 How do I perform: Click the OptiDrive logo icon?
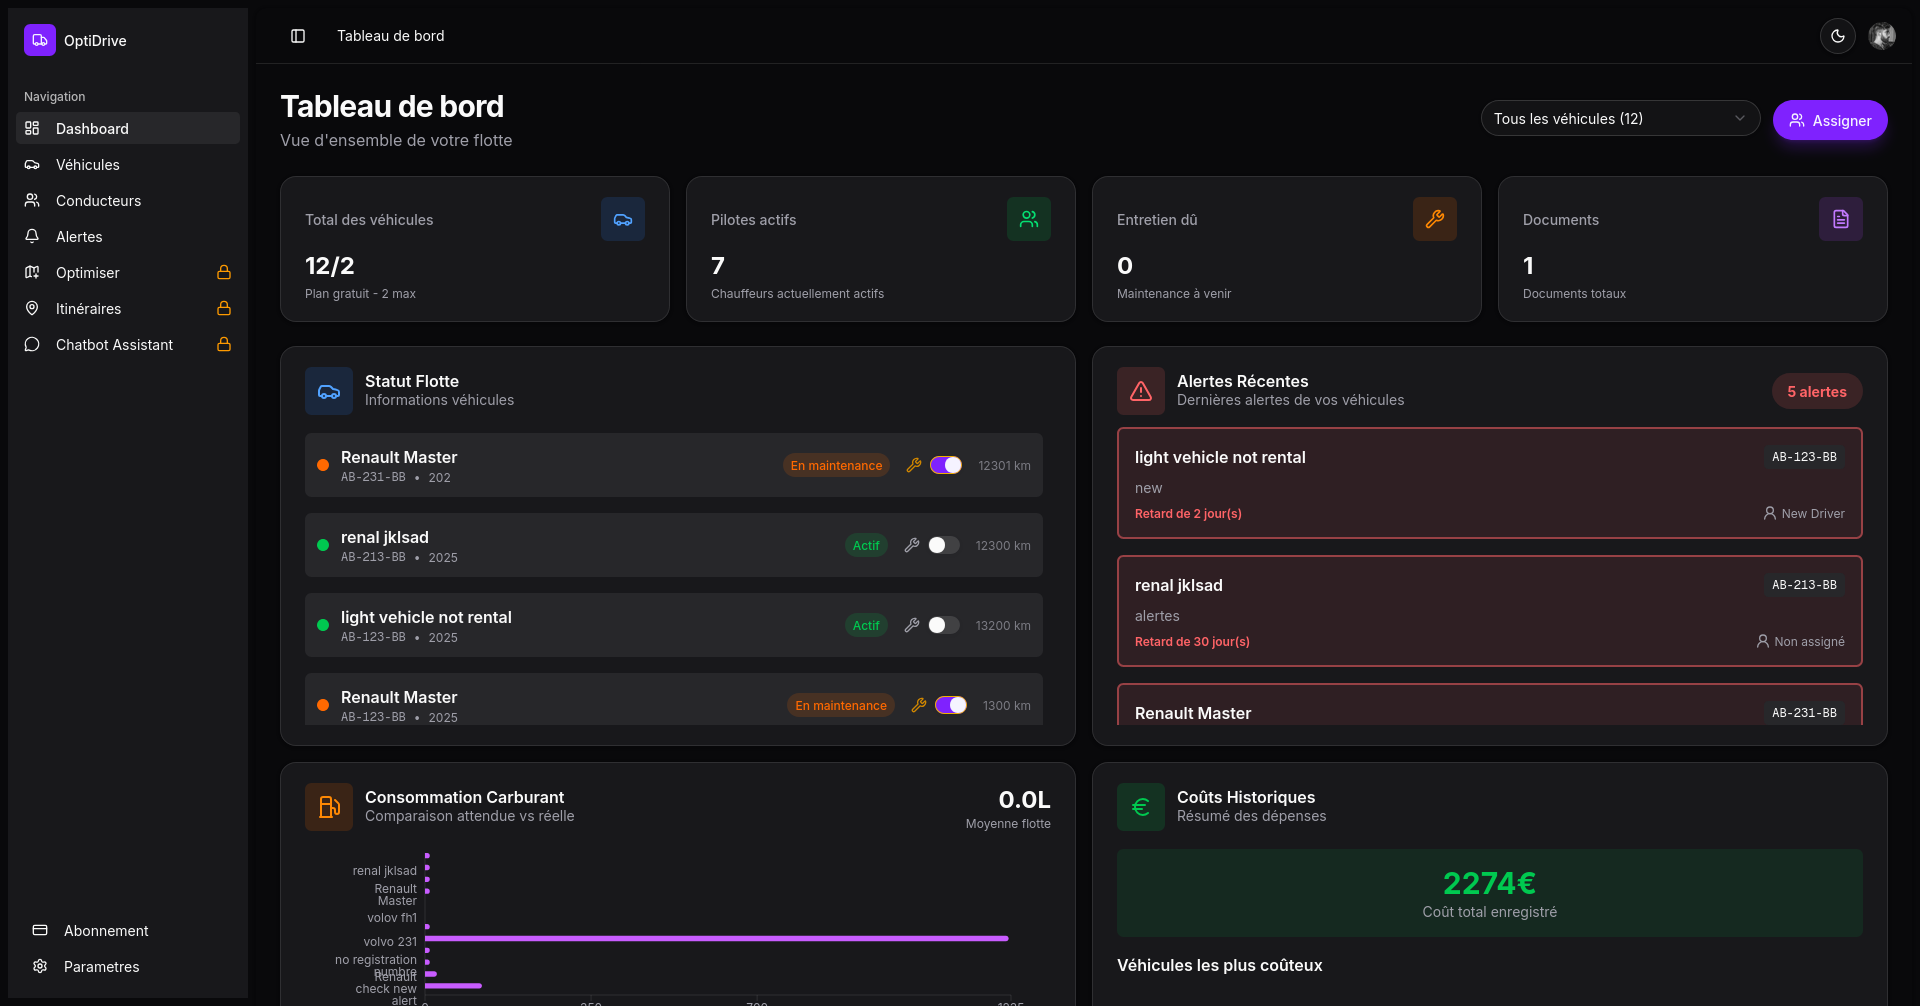[40, 40]
